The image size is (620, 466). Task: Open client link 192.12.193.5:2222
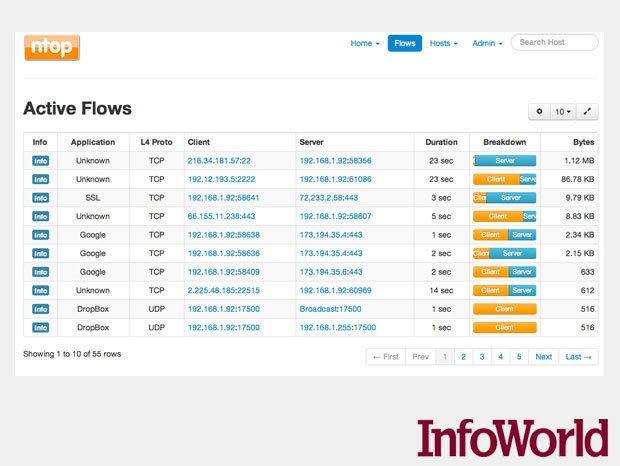[221, 179]
